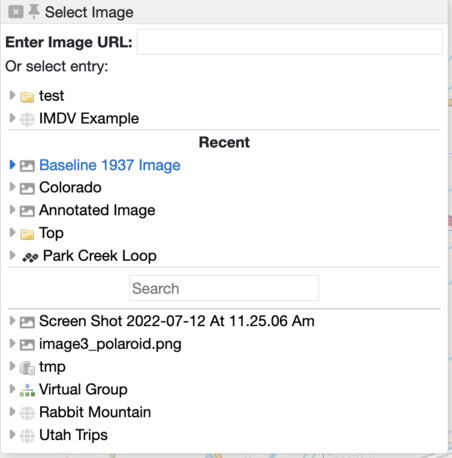The image size is (452, 458).
Task: Expand the Colorado entry arrow
Action: pos(12,187)
